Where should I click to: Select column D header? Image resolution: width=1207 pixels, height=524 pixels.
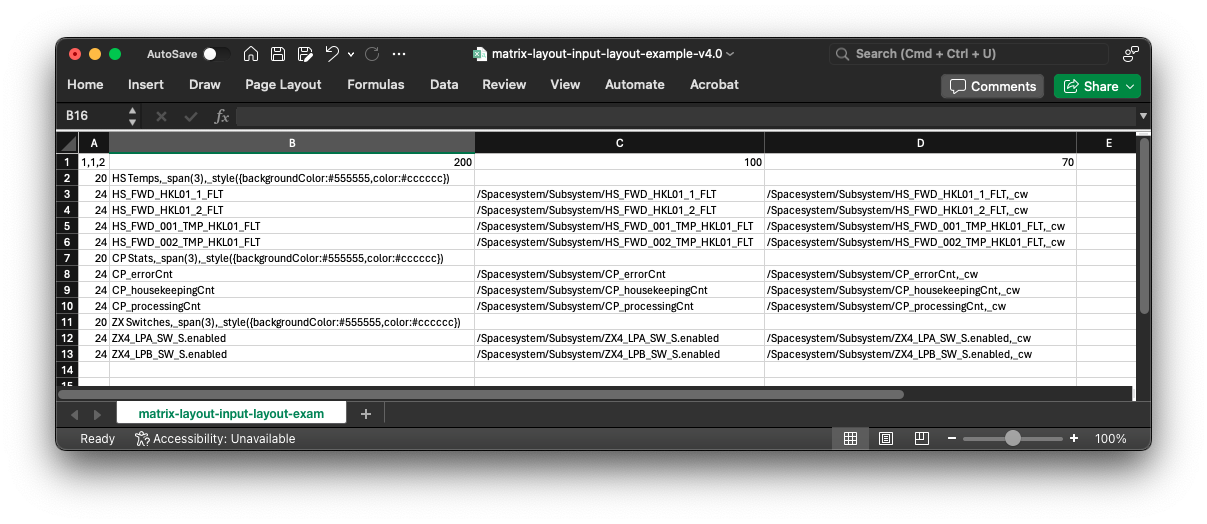(x=920, y=144)
